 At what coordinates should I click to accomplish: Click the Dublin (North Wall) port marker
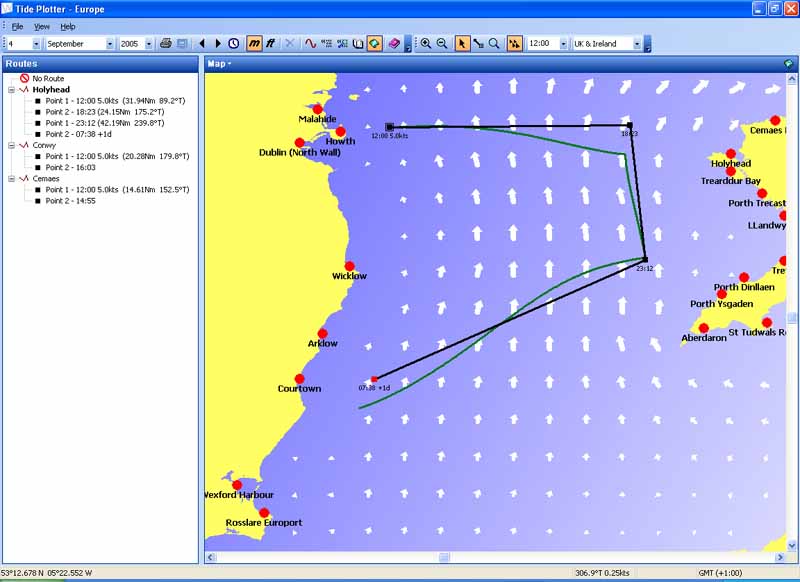coord(299,143)
